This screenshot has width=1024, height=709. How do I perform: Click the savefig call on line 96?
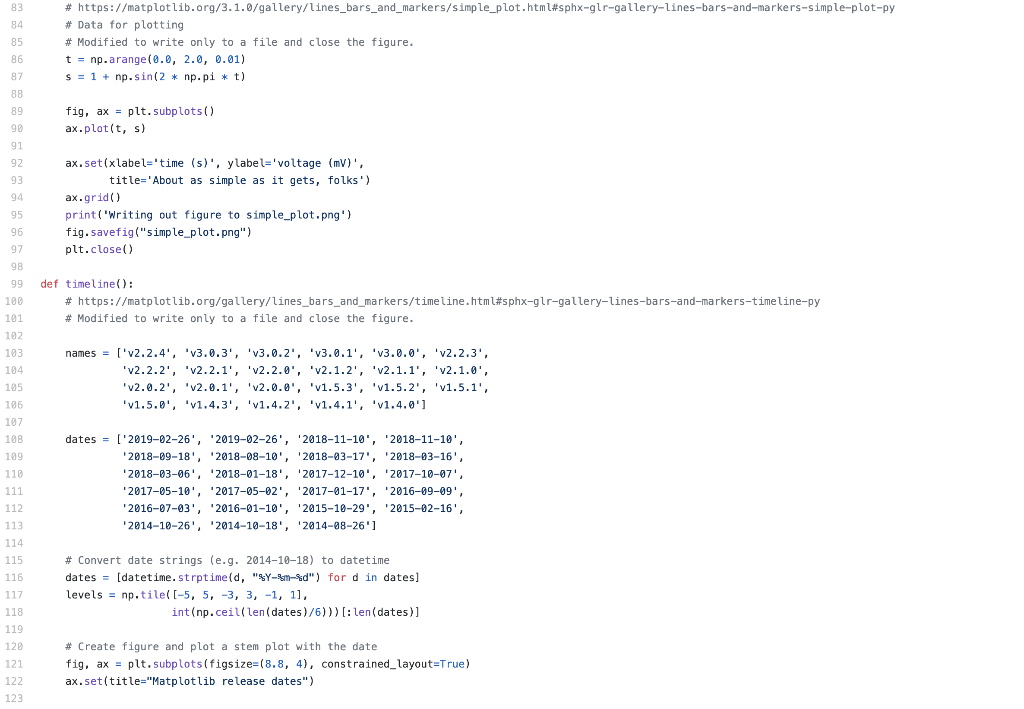pos(111,232)
